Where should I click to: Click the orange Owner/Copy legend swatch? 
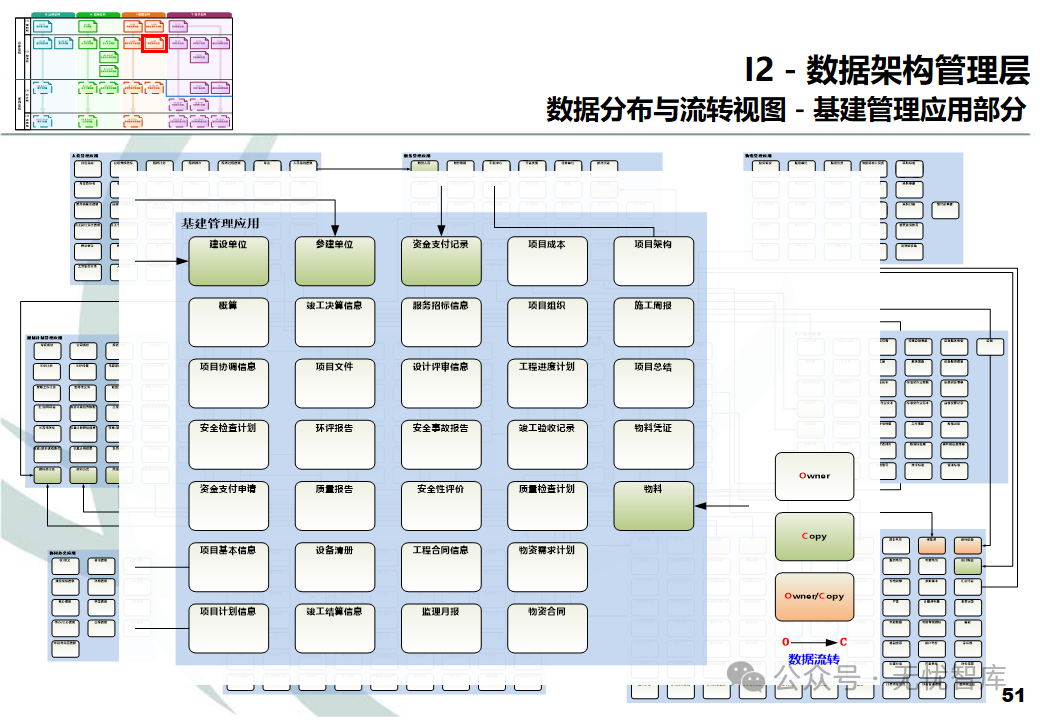(x=814, y=597)
